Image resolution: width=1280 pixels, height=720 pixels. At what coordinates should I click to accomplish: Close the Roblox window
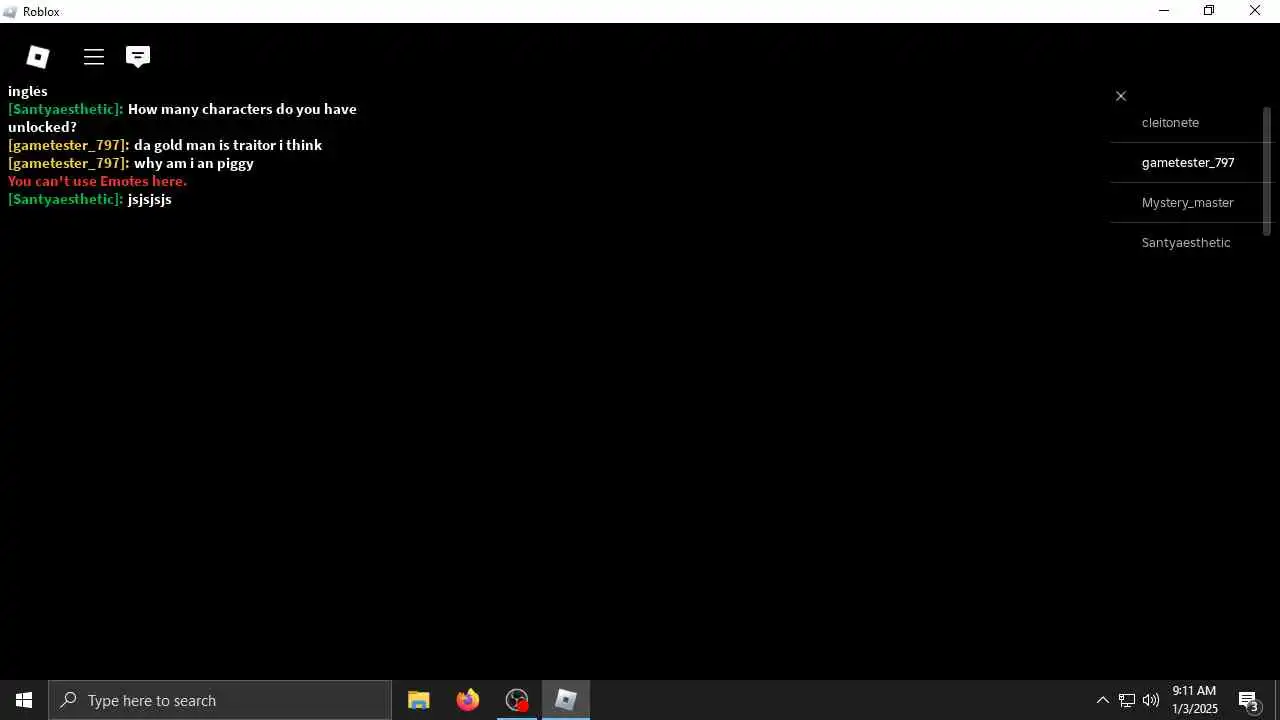(x=1255, y=11)
